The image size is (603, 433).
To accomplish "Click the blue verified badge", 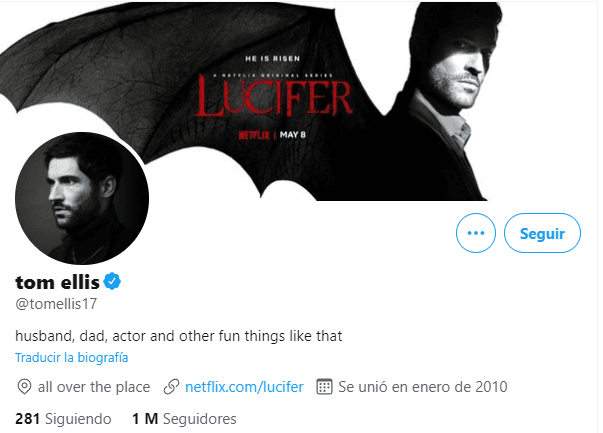I will coord(113,283).
